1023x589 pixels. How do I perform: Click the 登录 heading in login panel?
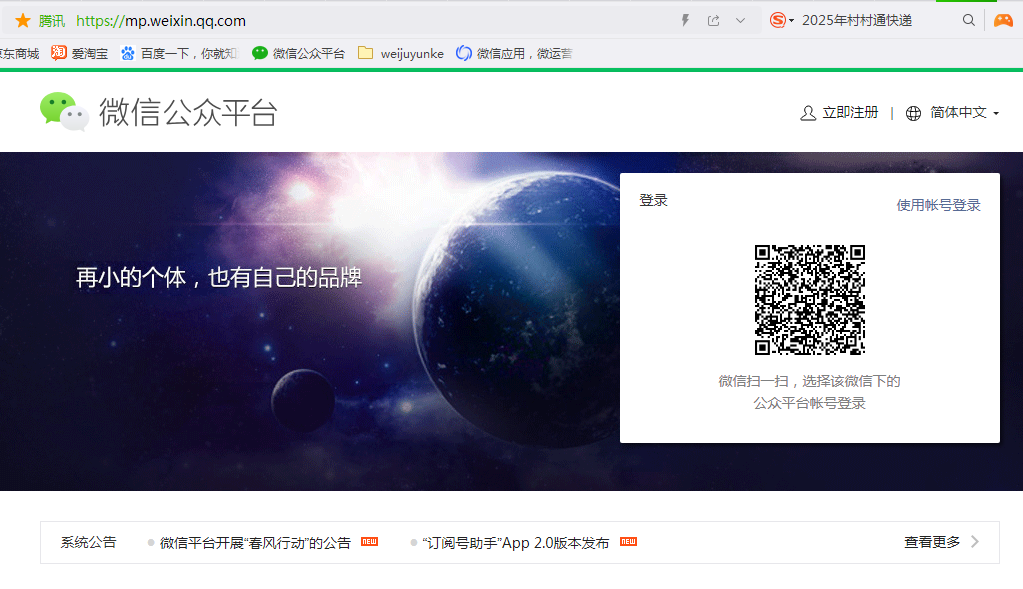[x=654, y=200]
